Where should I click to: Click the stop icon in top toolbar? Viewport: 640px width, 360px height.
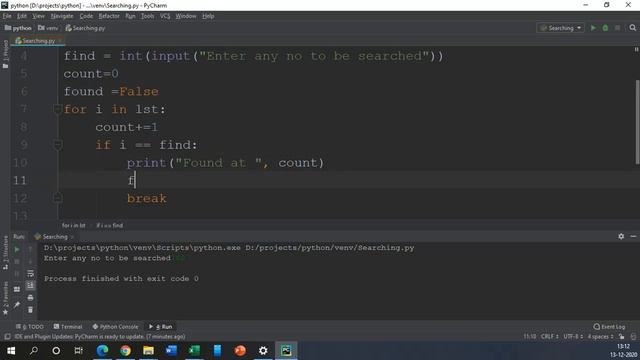point(618,28)
